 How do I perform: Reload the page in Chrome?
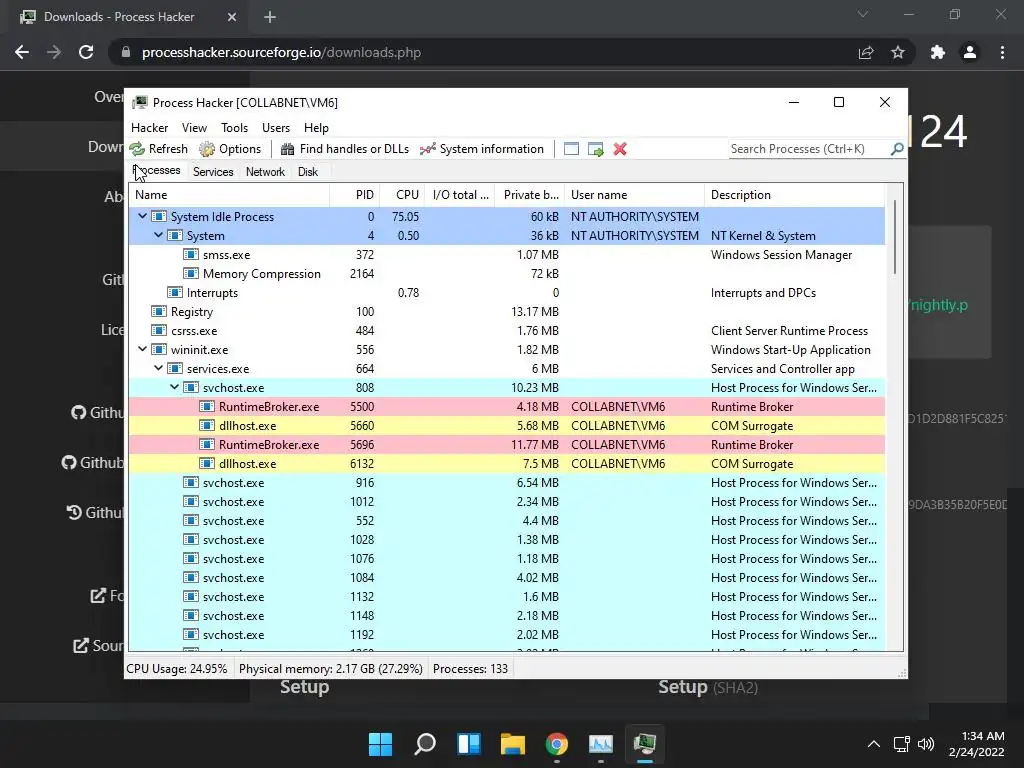pos(86,52)
